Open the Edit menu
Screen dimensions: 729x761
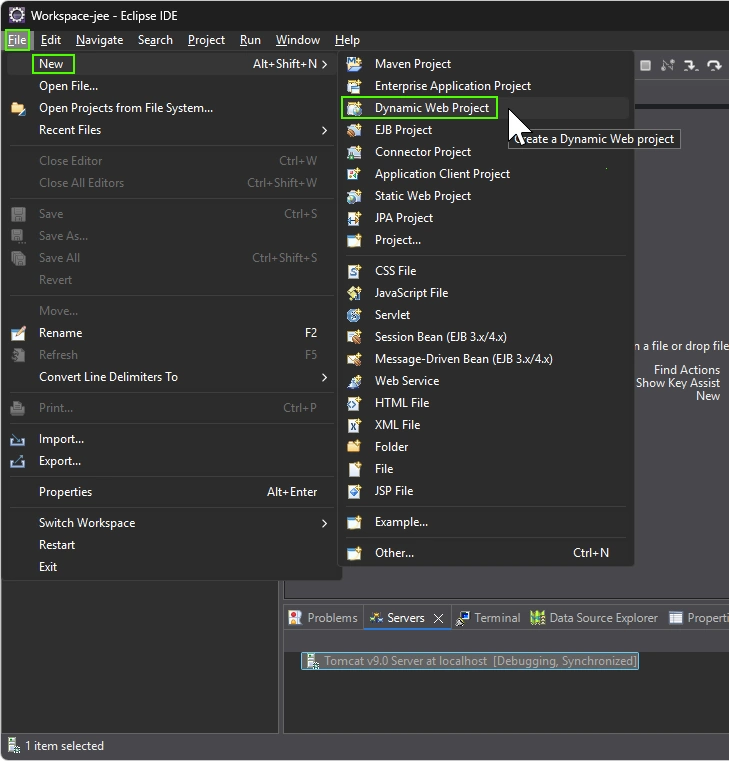click(50, 40)
